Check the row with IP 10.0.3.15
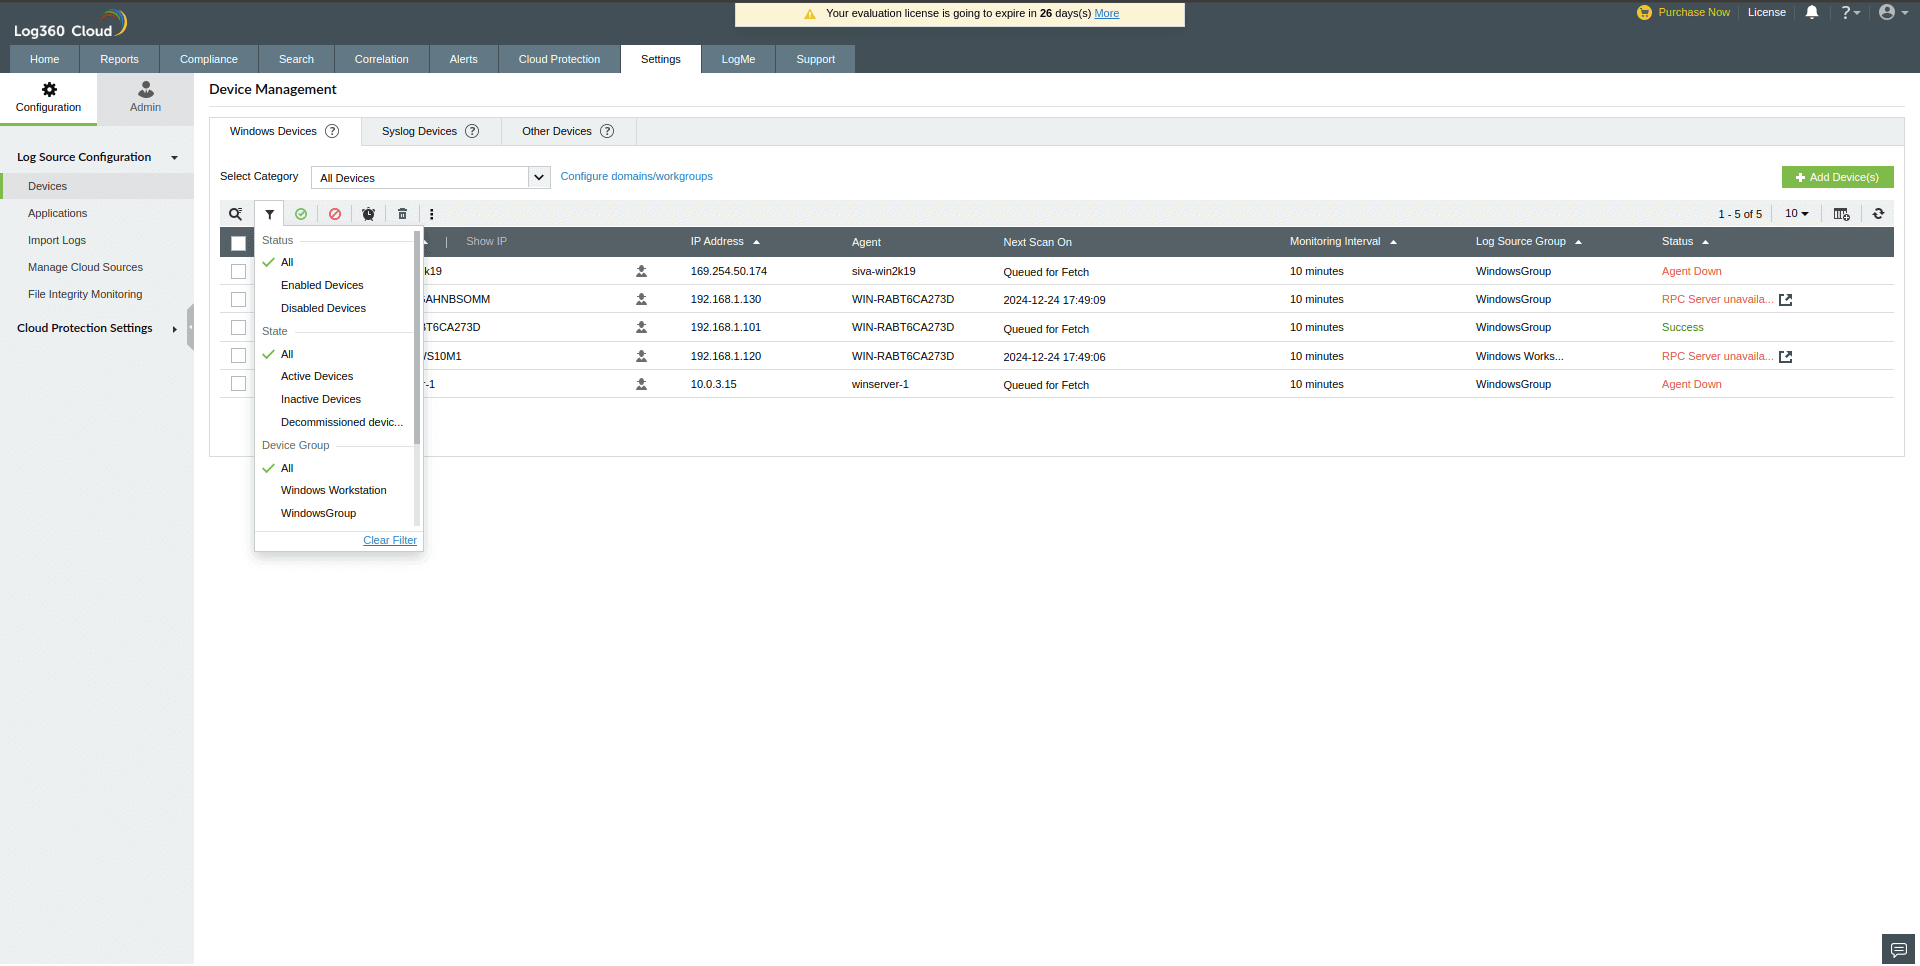The height and width of the screenshot is (966, 1920). pos(238,384)
